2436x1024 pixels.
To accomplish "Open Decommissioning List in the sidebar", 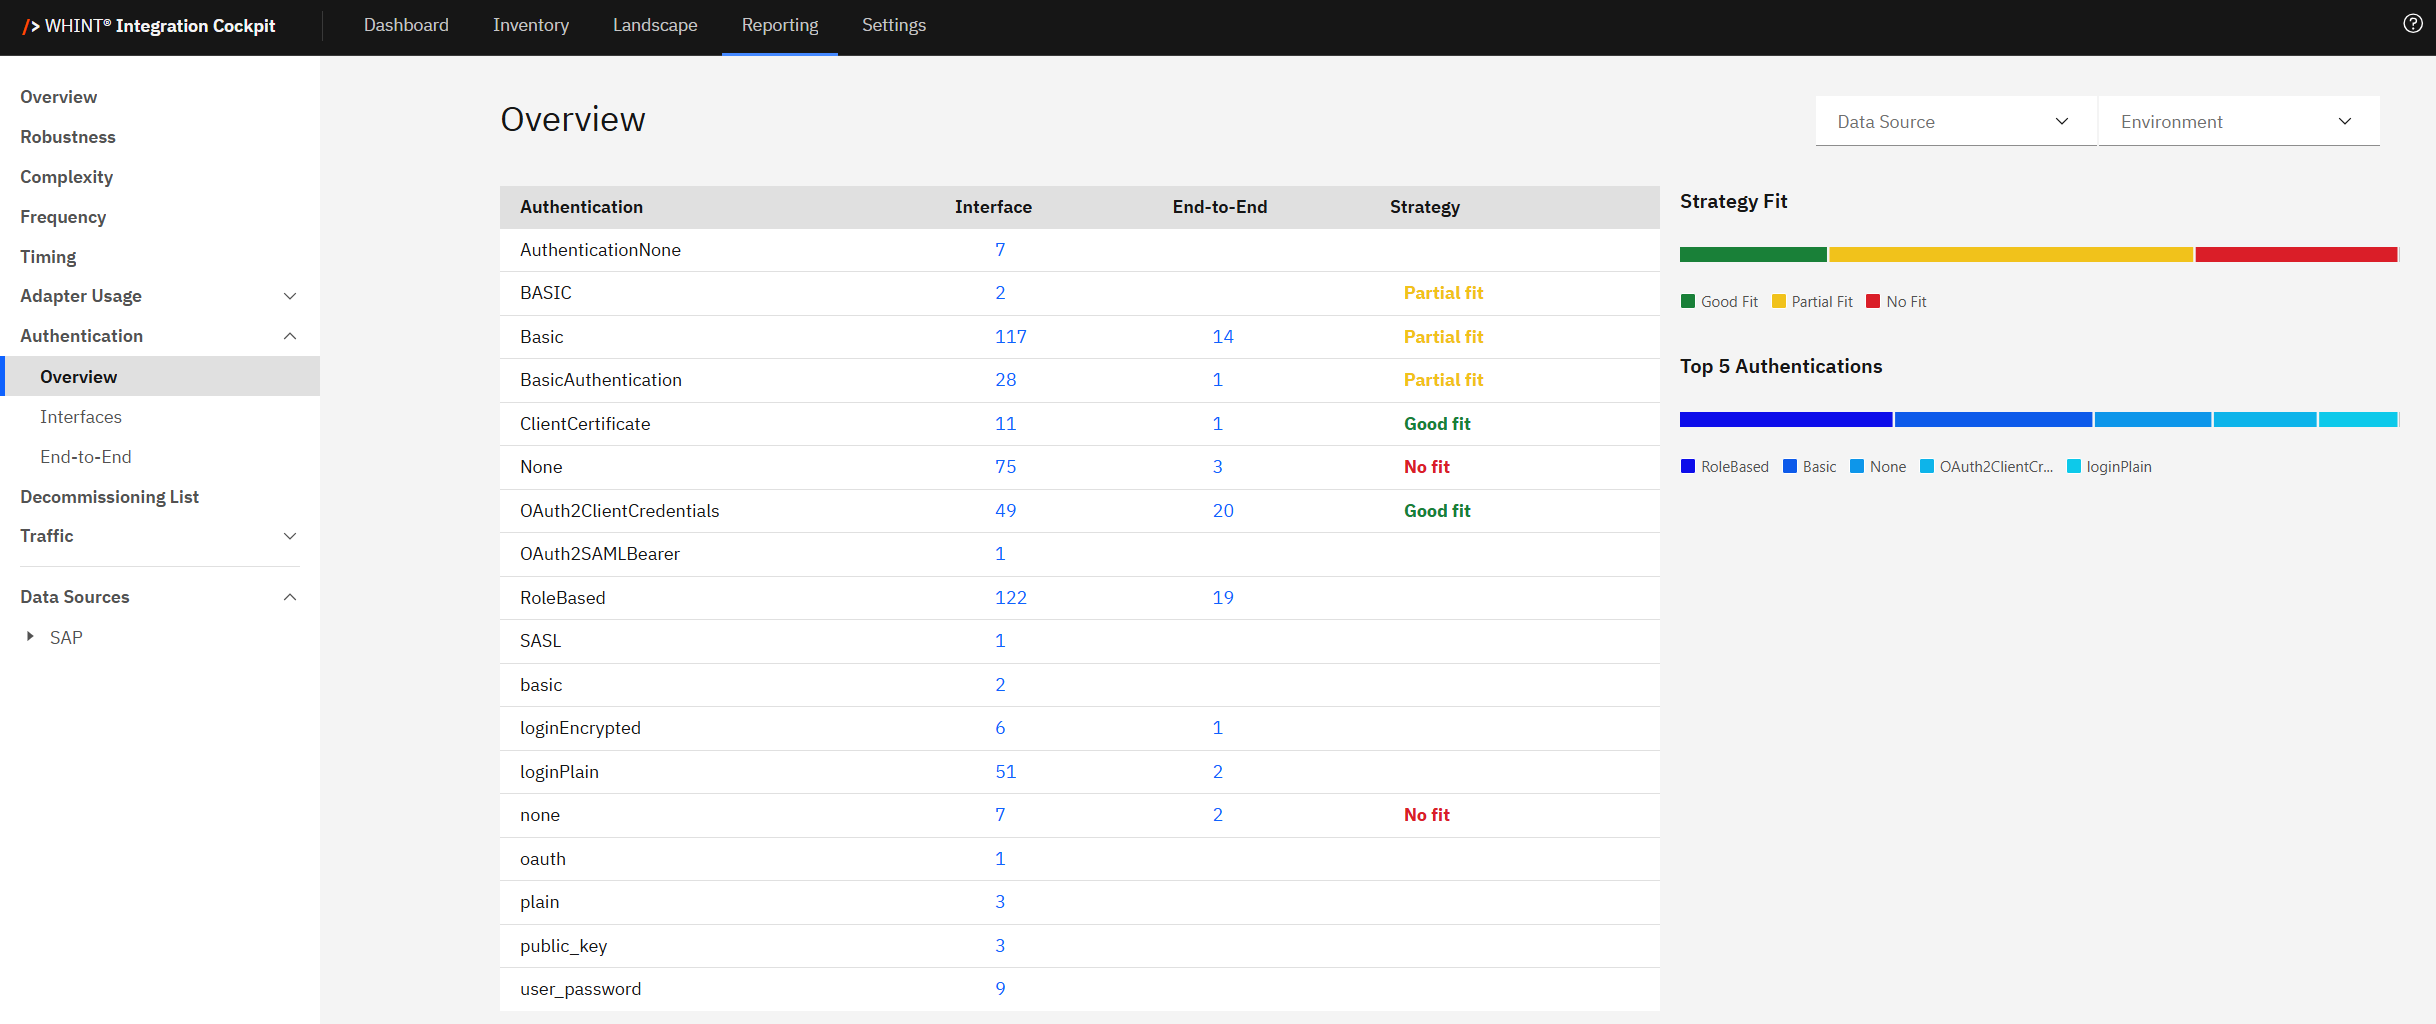I will click(x=109, y=497).
